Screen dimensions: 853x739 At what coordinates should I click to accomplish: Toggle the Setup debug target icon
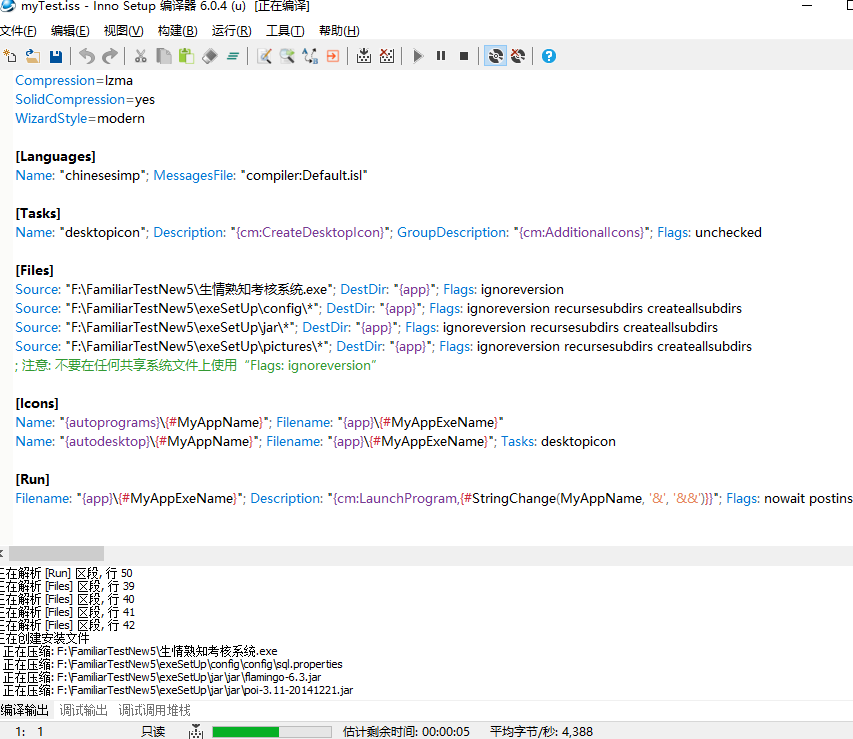click(495, 56)
